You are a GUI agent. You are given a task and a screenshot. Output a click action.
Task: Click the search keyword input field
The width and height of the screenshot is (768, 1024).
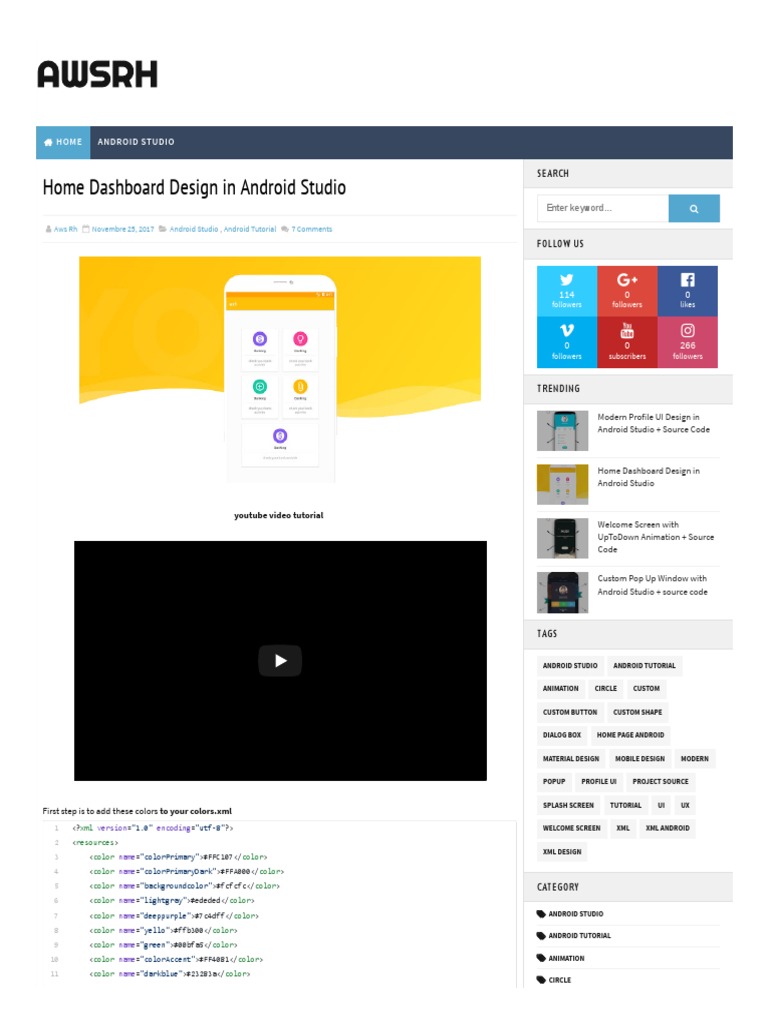click(x=603, y=208)
